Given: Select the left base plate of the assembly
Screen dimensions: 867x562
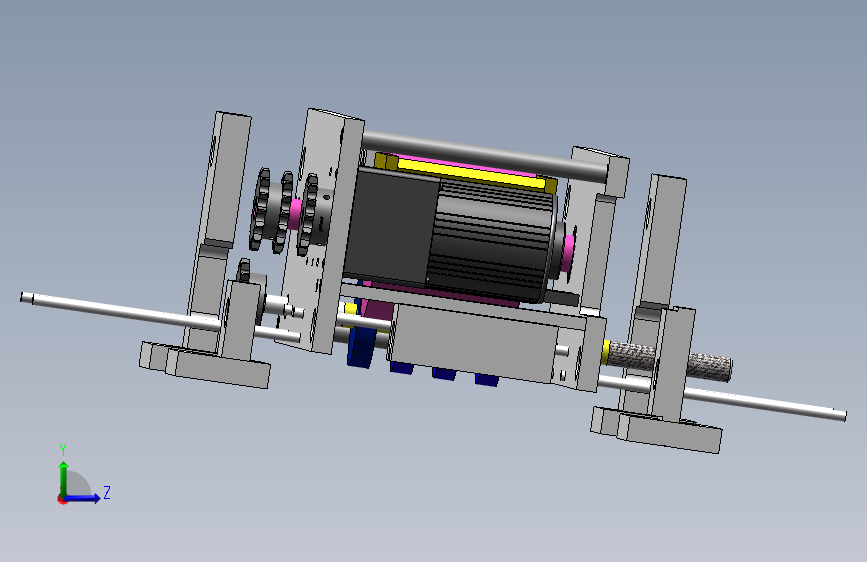Looking at the screenshot, I should (x=205, y=366).
